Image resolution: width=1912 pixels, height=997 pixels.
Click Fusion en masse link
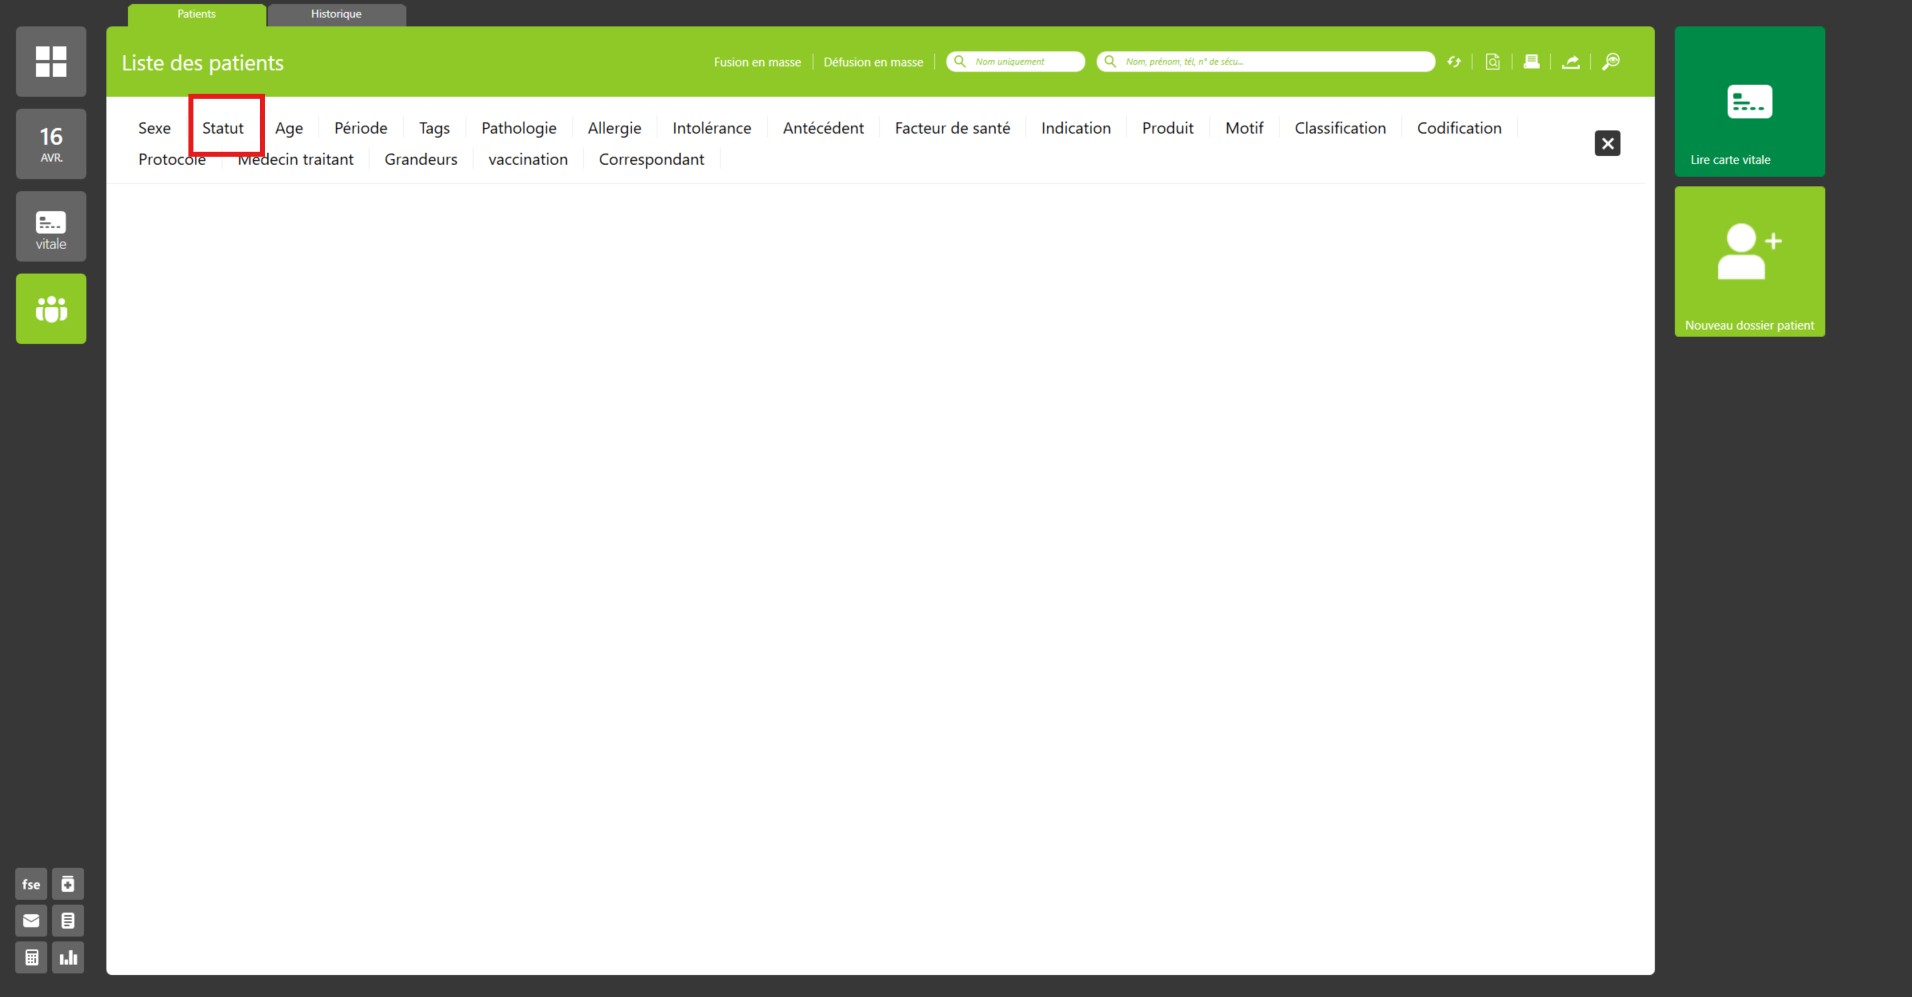point(757,62)
